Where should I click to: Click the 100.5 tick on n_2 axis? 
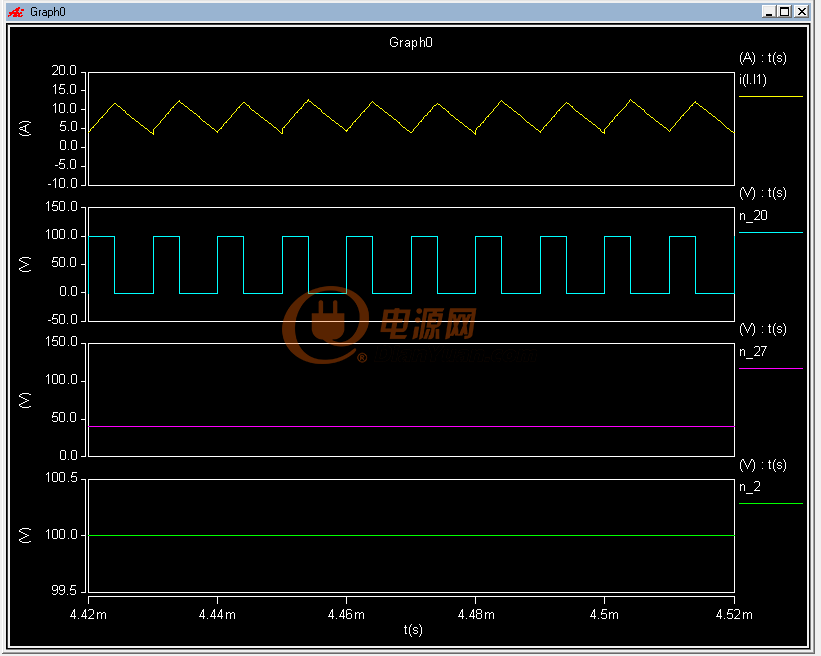pos(61,477)
